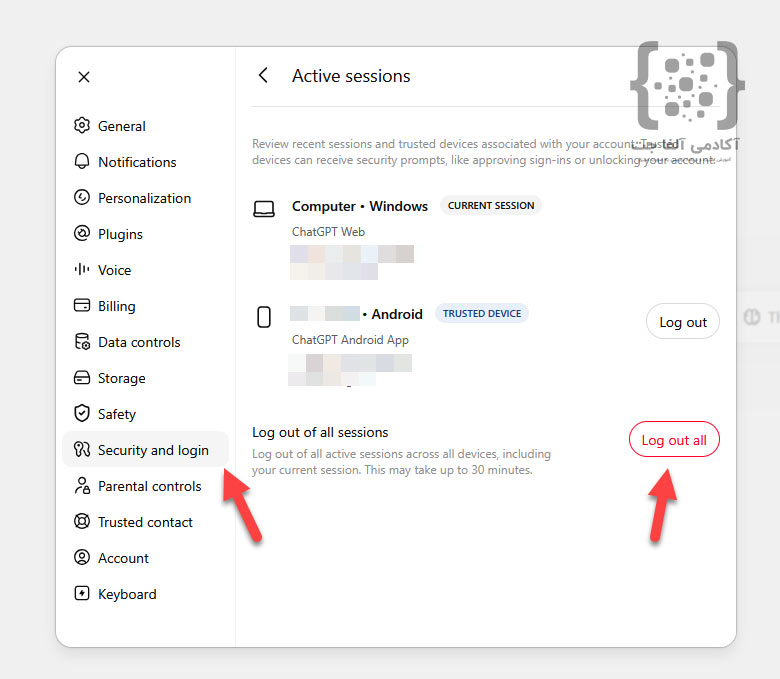The height and width of the screenshot is (679, 780).
Task: Click the Voice waveform icon
Action: (x=82, y=270)
